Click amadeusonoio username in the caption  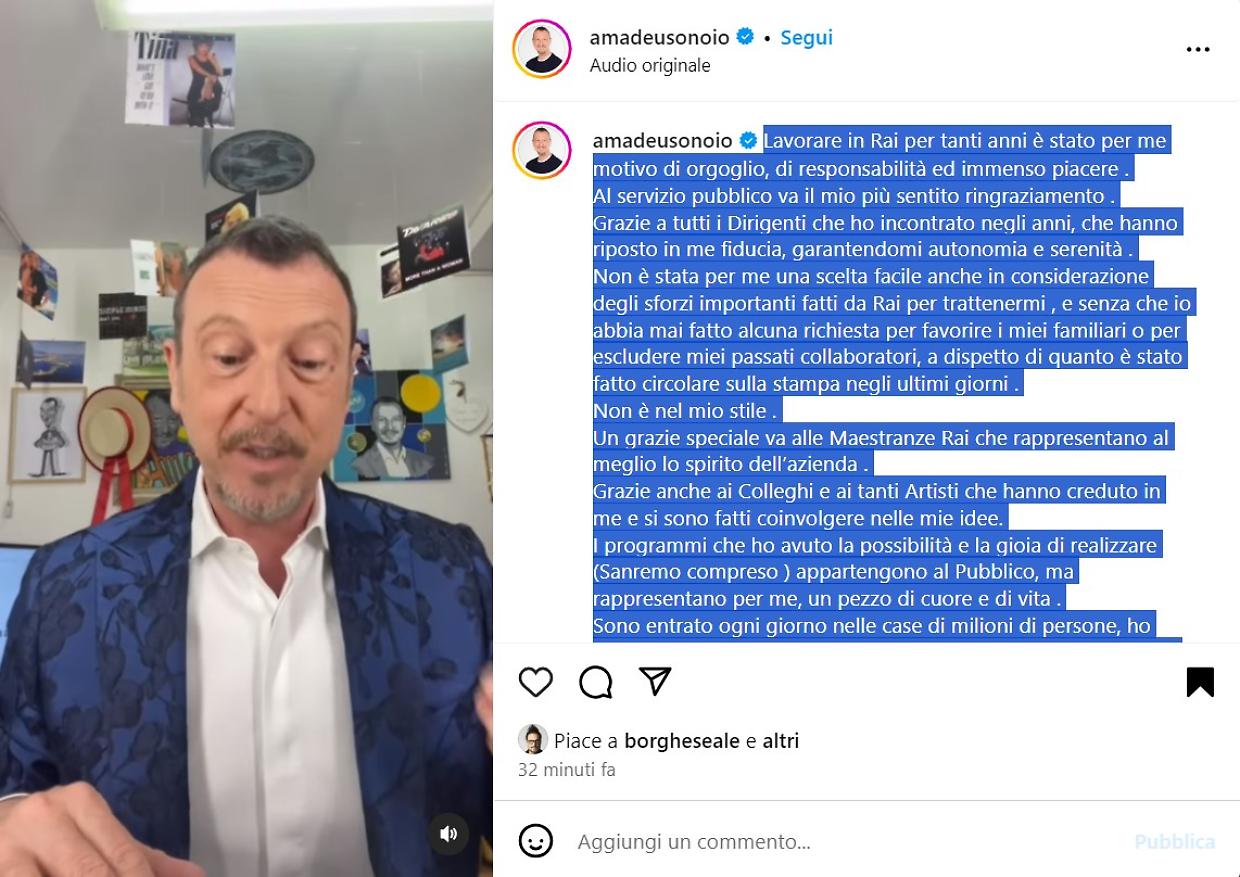tap(663, 140)
